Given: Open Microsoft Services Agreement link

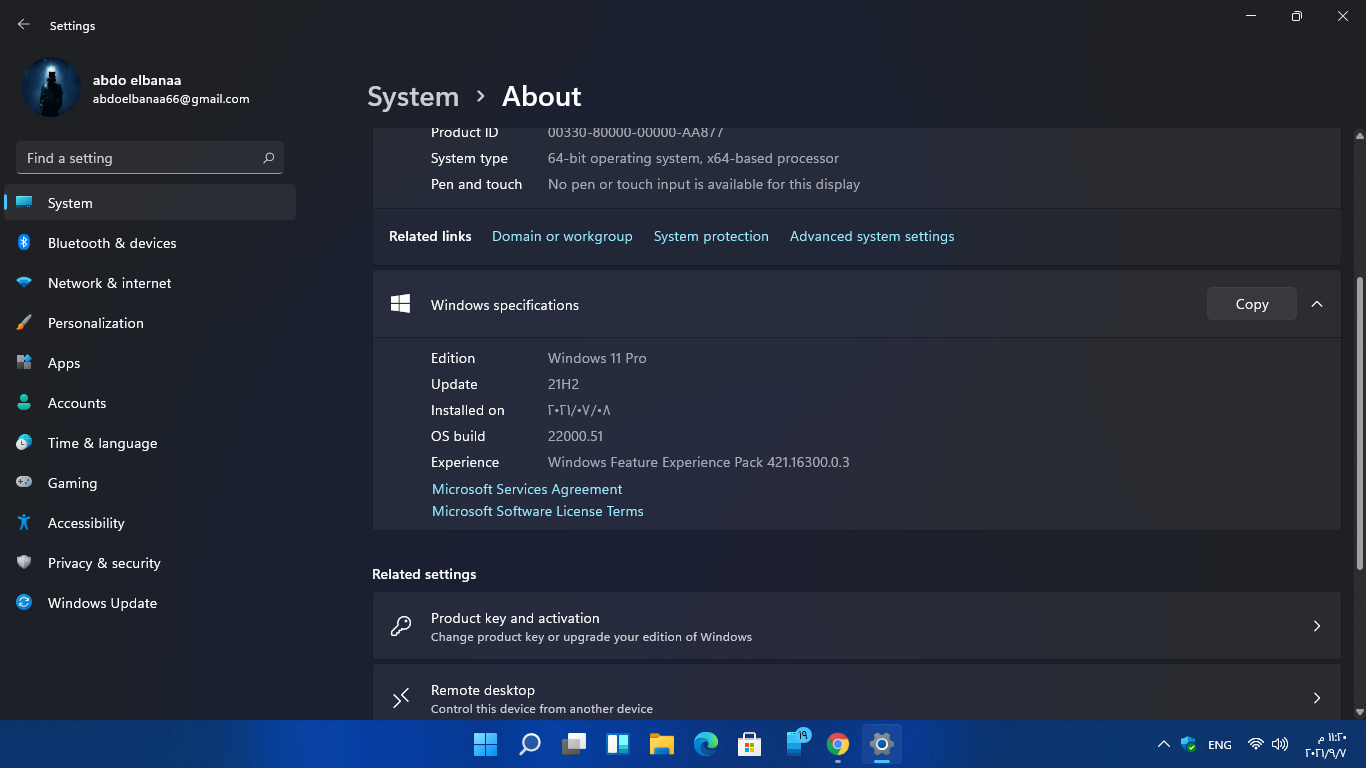Looking at the screenshot, I should click(527, 489).
